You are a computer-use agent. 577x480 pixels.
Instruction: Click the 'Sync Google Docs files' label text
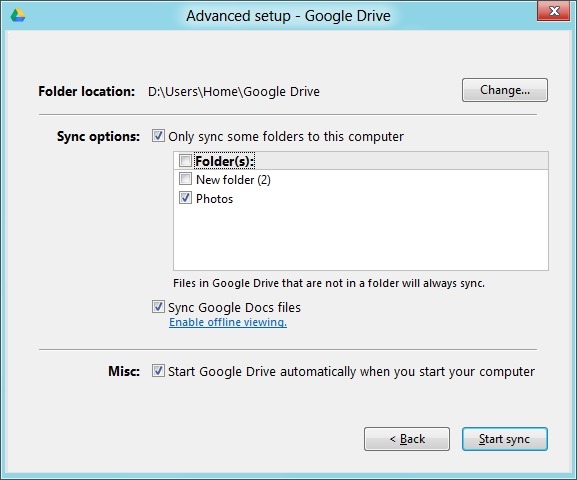coord(234,307)
